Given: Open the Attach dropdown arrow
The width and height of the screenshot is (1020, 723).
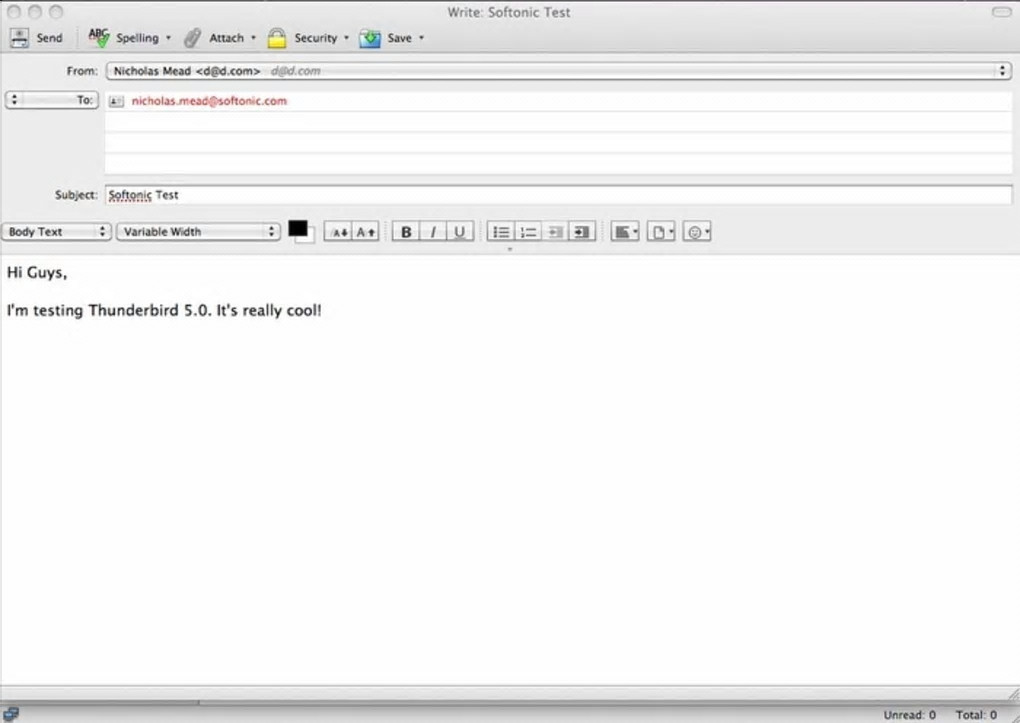Looking at the screenshot, I should (253, 38).
